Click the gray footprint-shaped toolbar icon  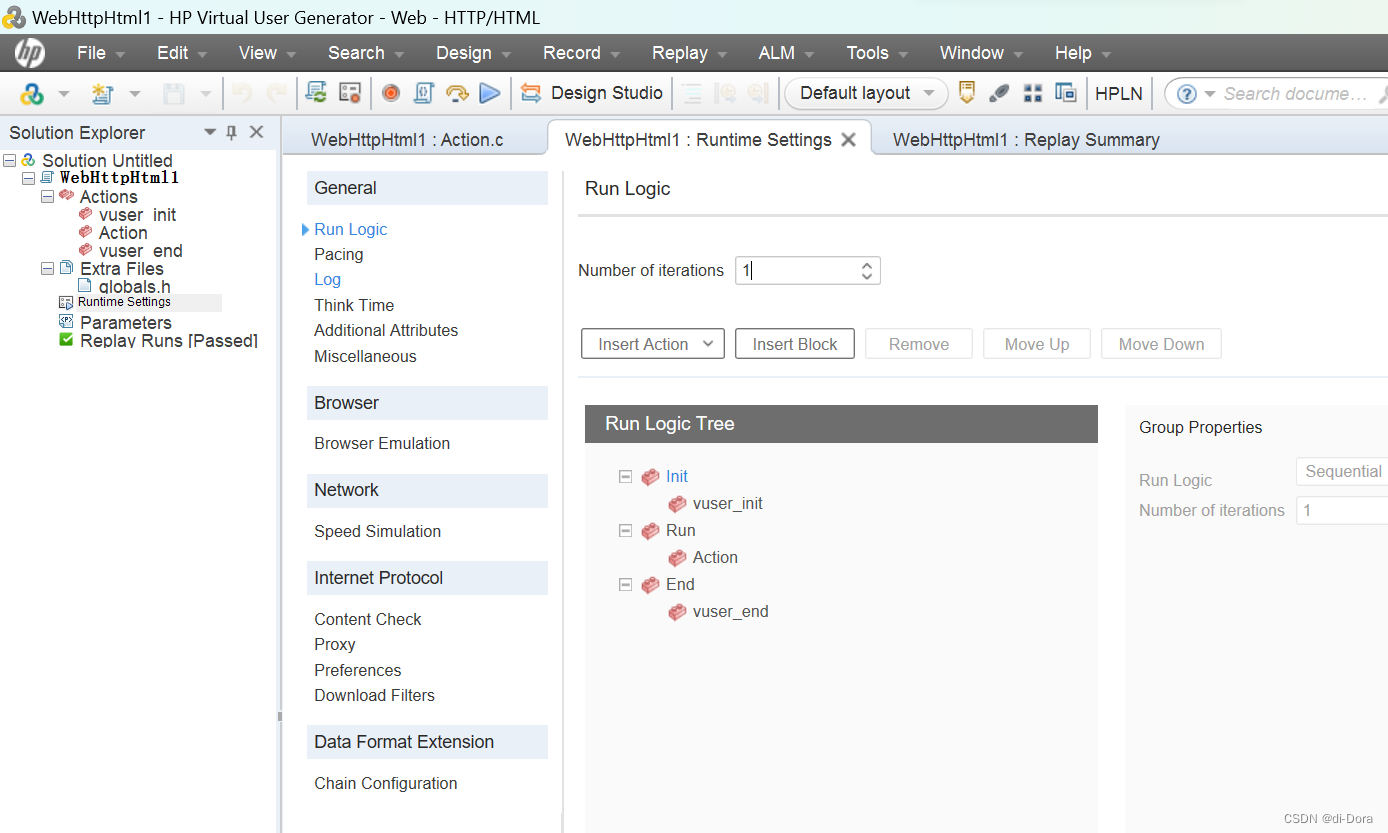coord(999,93)
